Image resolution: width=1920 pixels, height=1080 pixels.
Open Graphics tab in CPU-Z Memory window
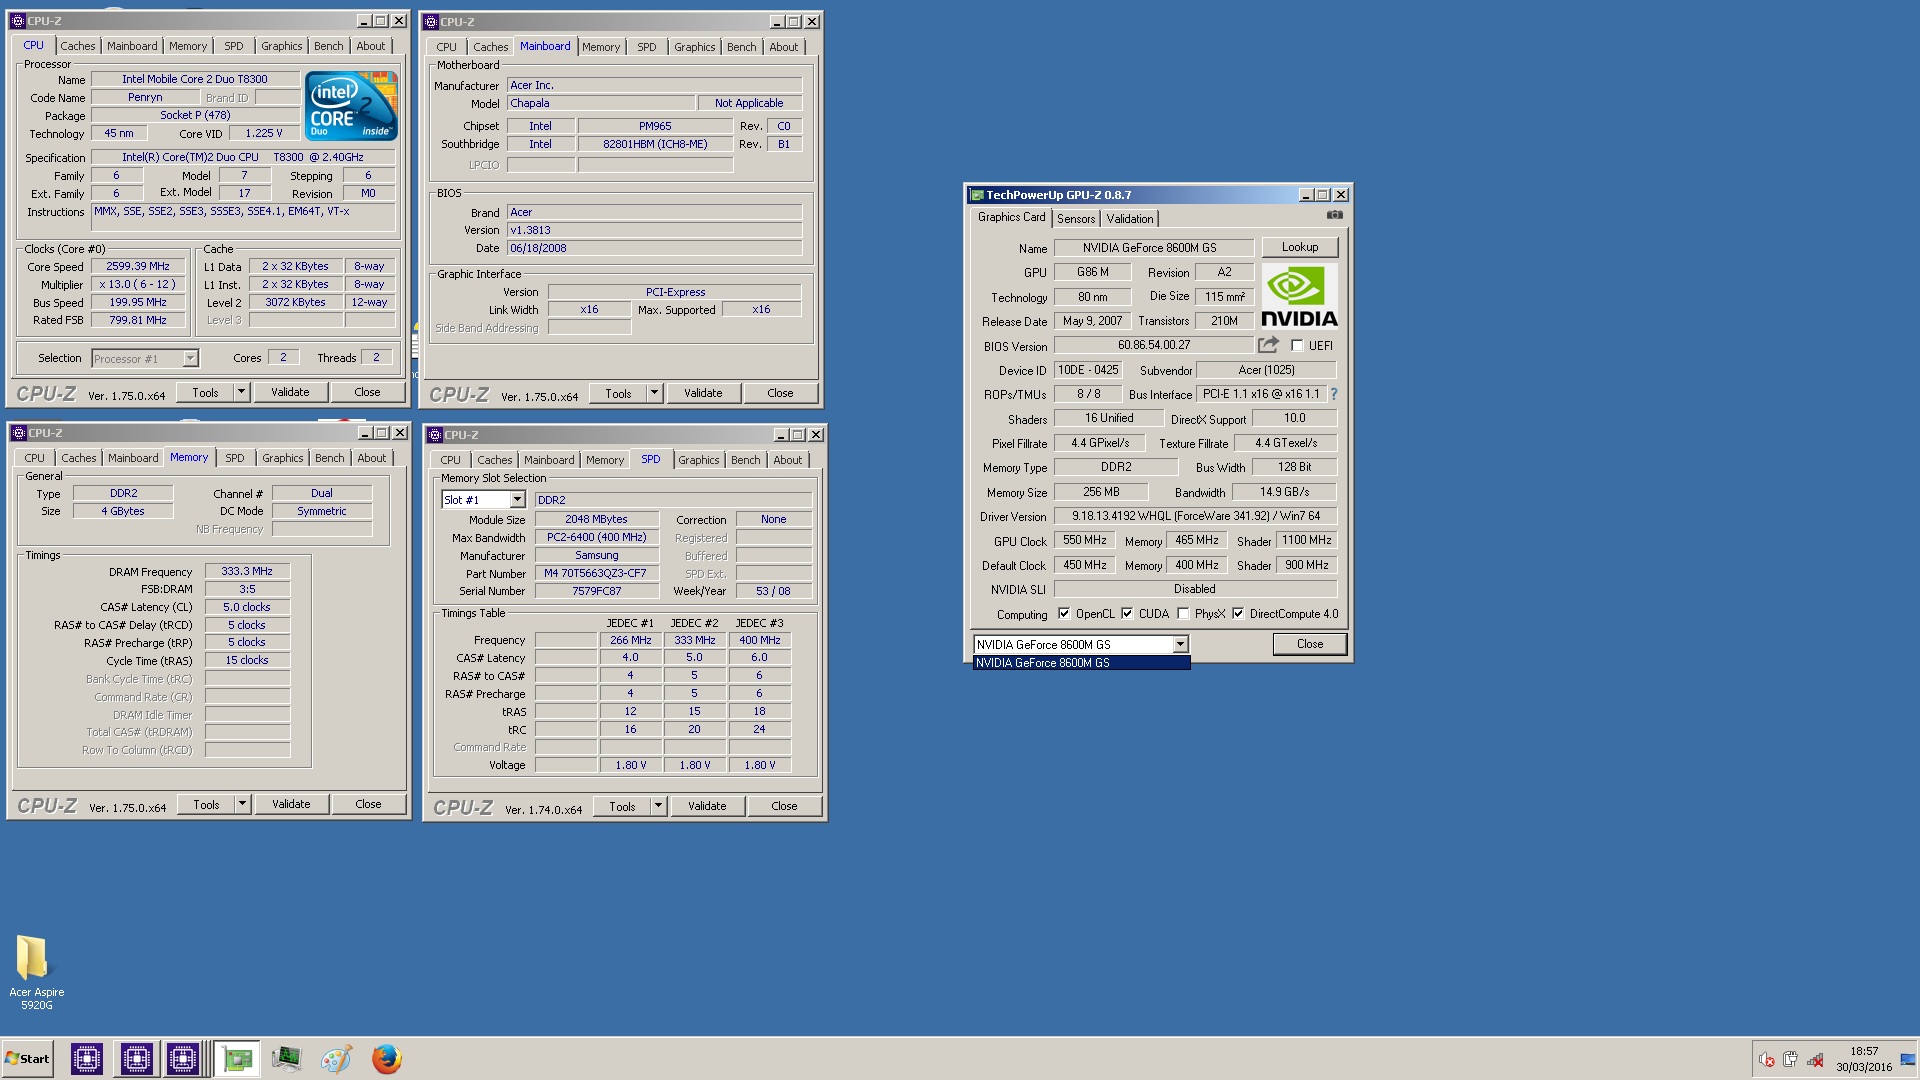pyautogui.click(x=283, y=458)
